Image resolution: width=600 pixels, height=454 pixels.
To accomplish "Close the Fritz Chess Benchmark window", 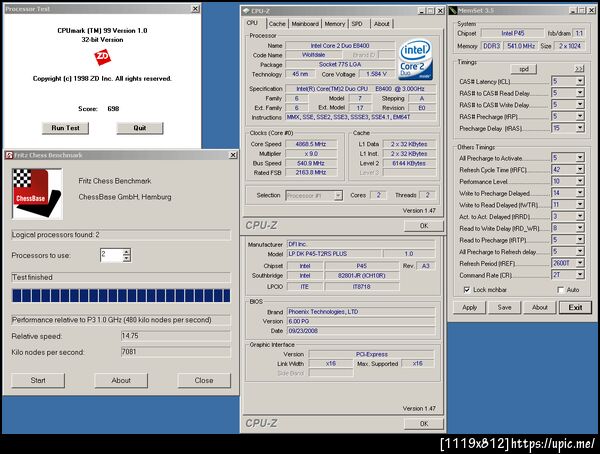I will (233, 155).
